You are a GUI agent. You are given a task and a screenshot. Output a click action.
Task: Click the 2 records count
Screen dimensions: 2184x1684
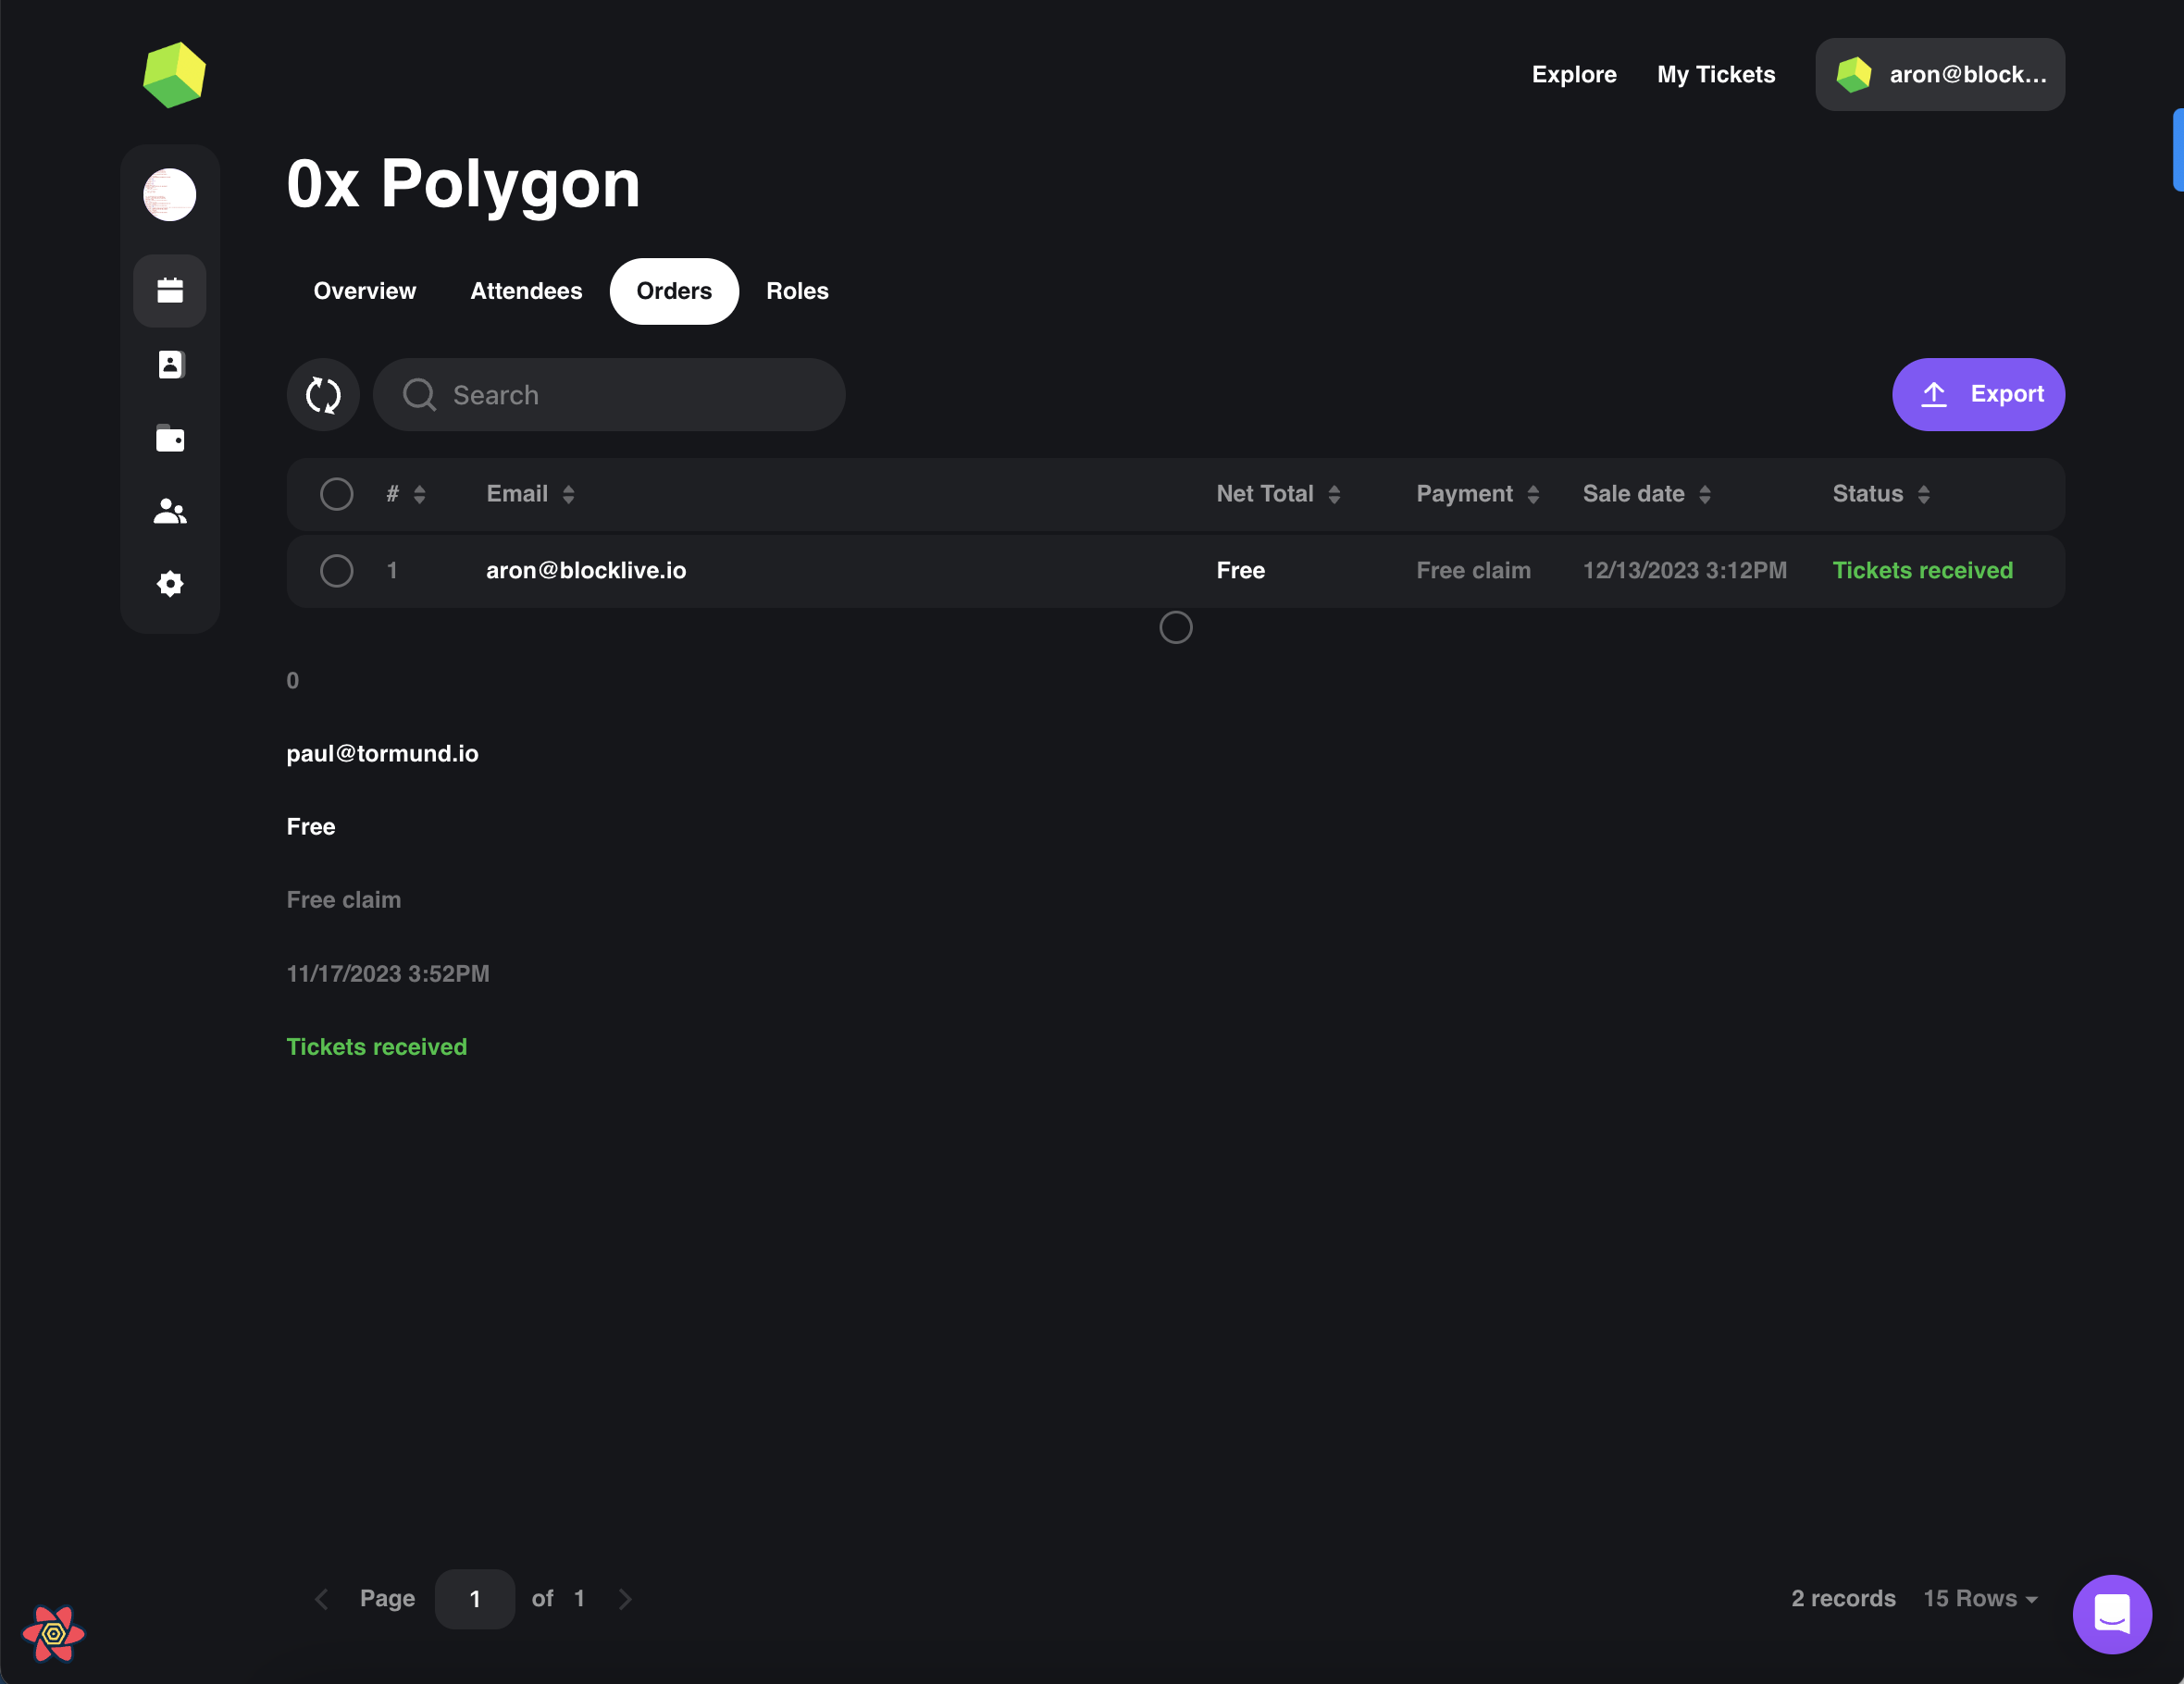pyautogui.click(x=1843, y=1599)
